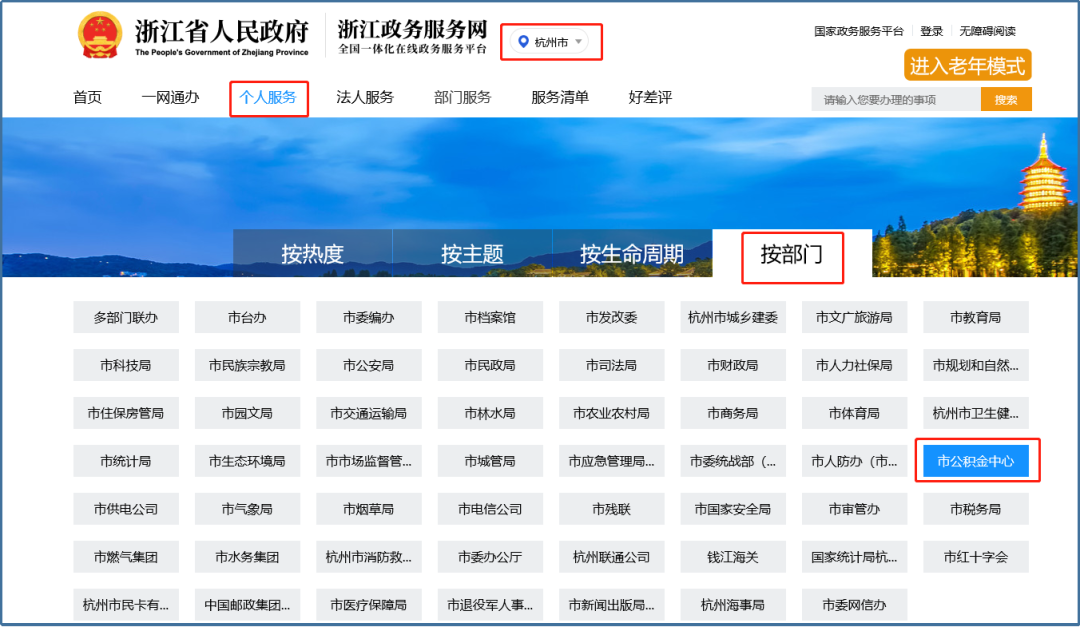Switch to the 按部门 tab
The image size is (1080, 627).
792,254
